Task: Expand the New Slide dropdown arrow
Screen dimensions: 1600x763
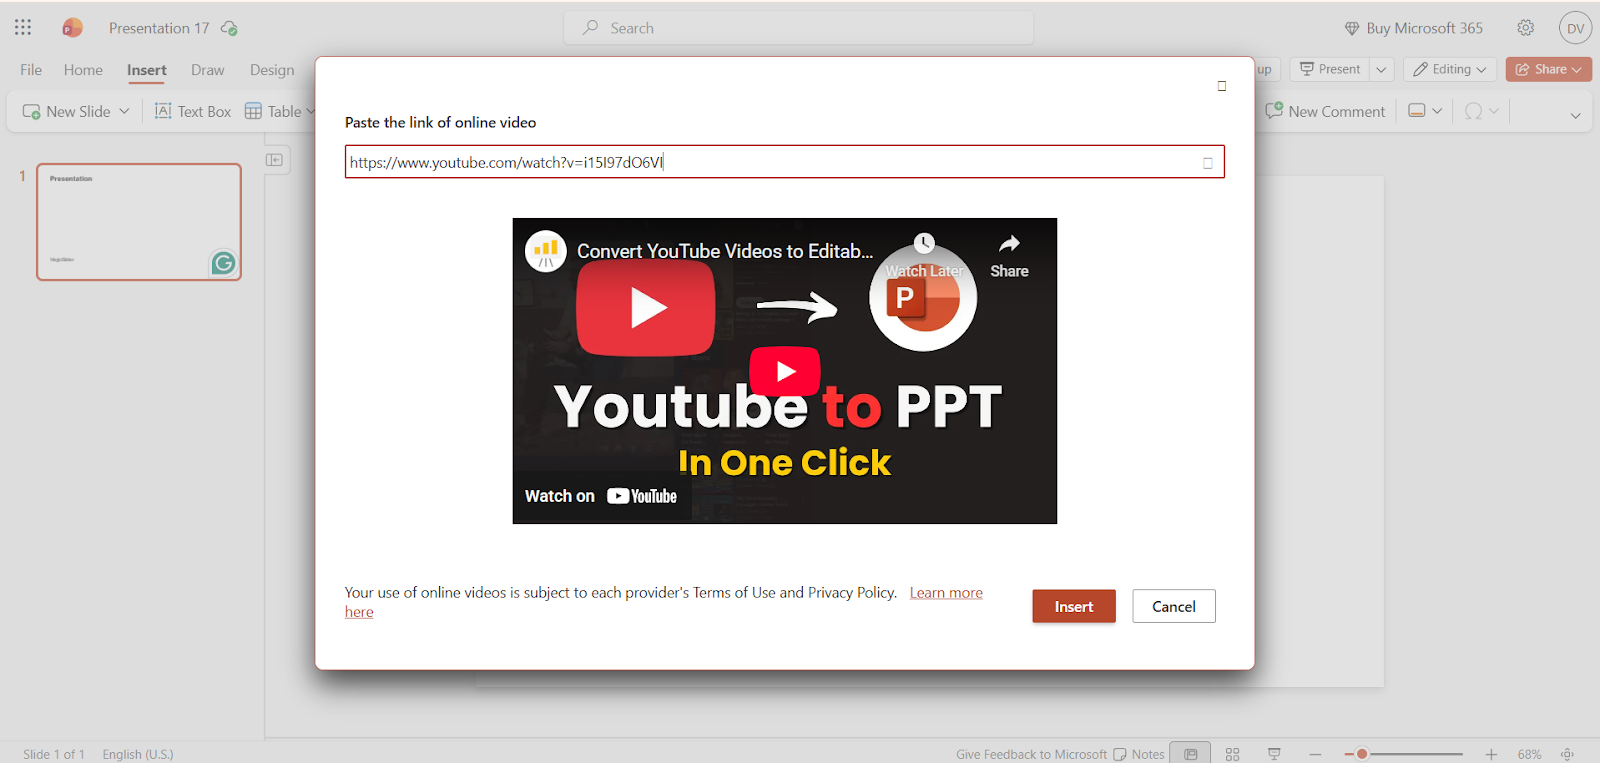Action: click(x=124, y=111)
